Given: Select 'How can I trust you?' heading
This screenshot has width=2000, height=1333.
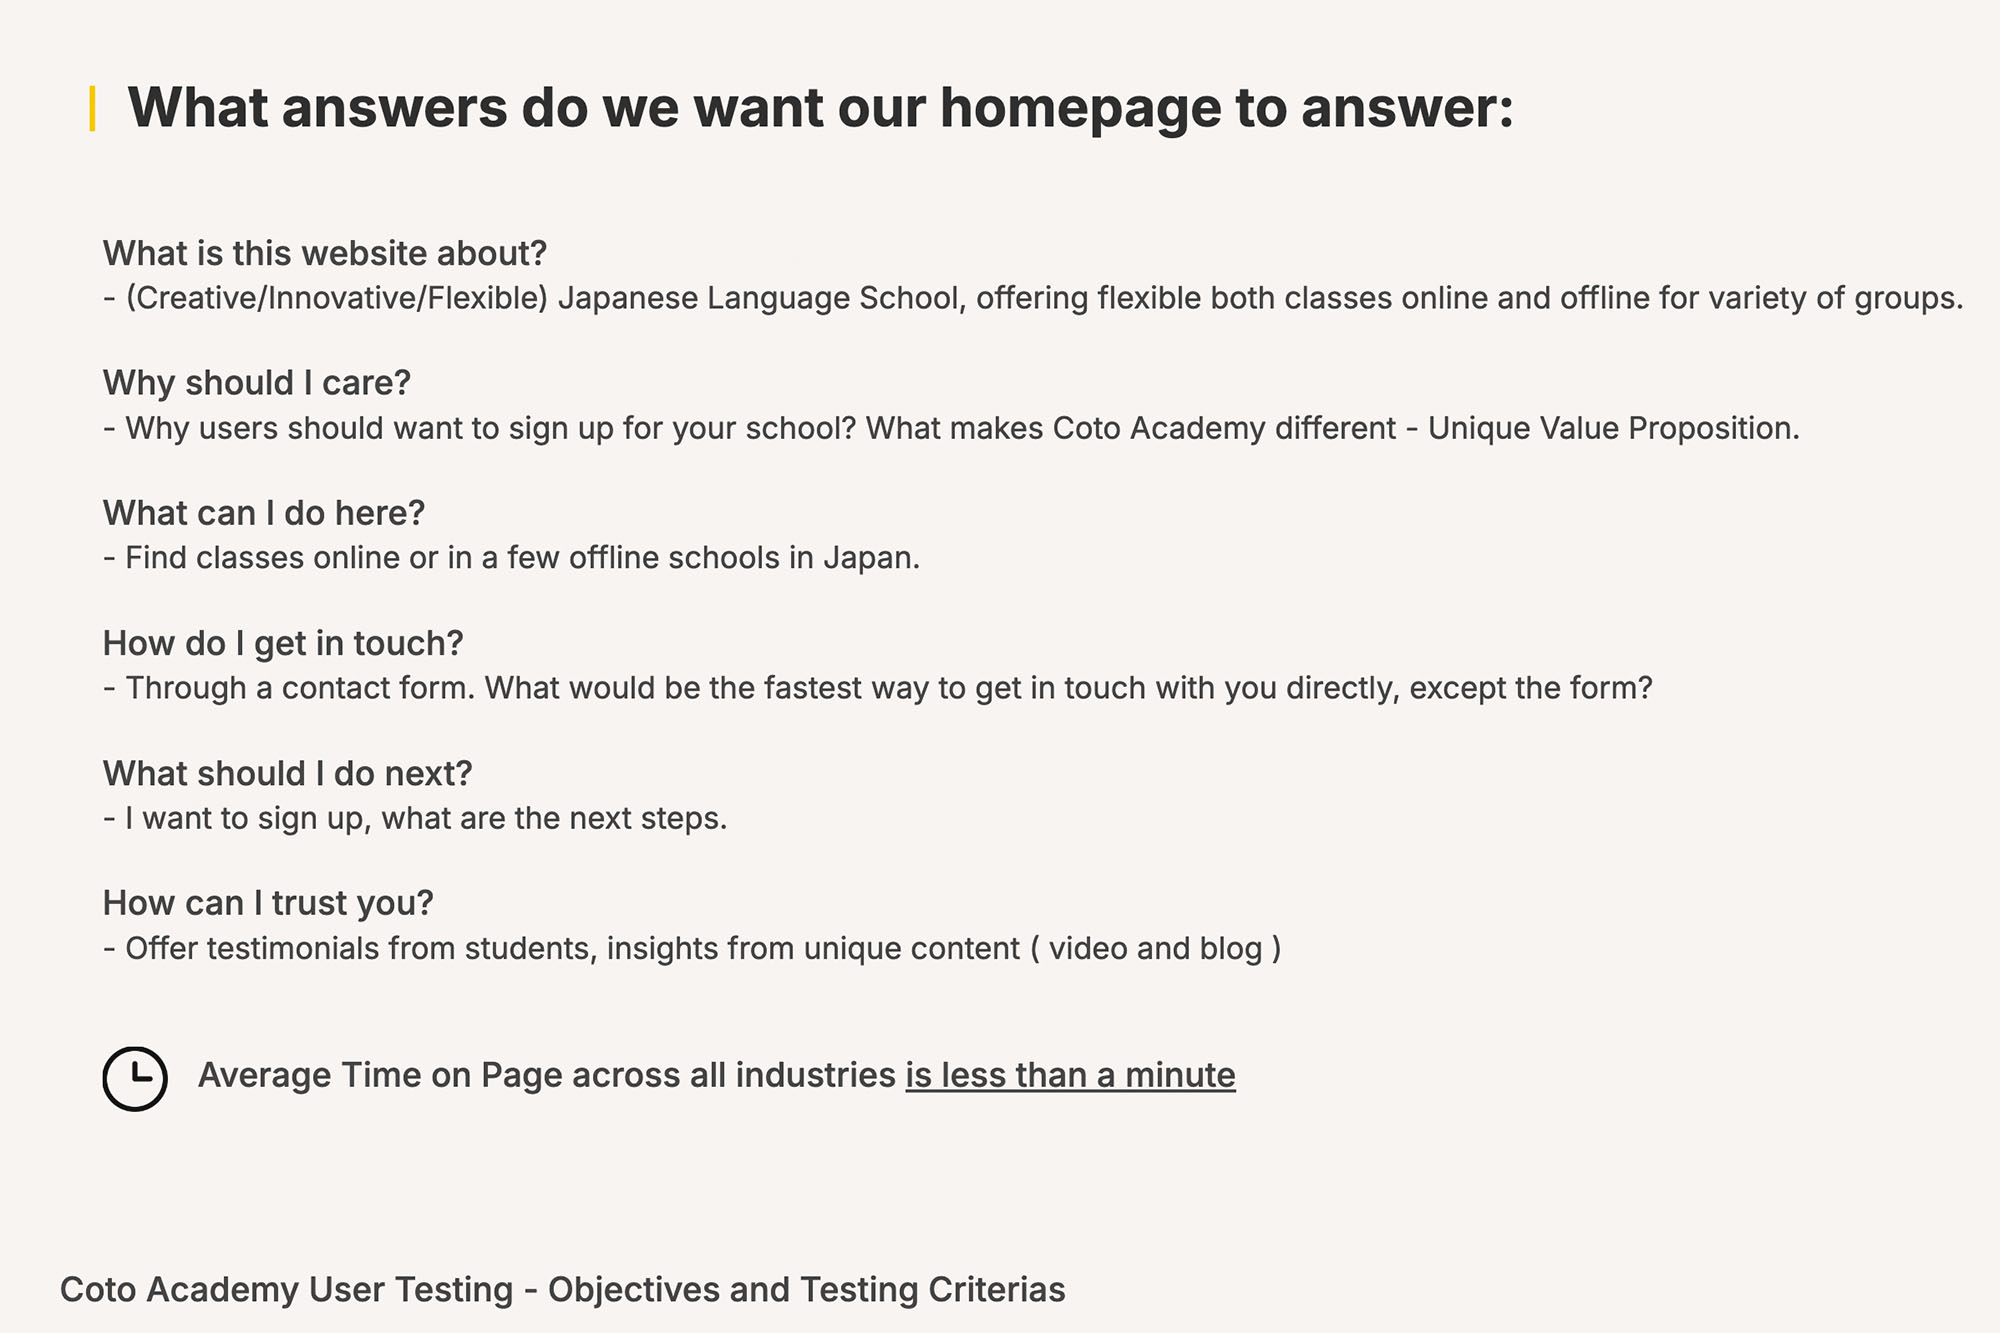Looking at the screenshot, I should pyautogui.click(x=268, y=904).
